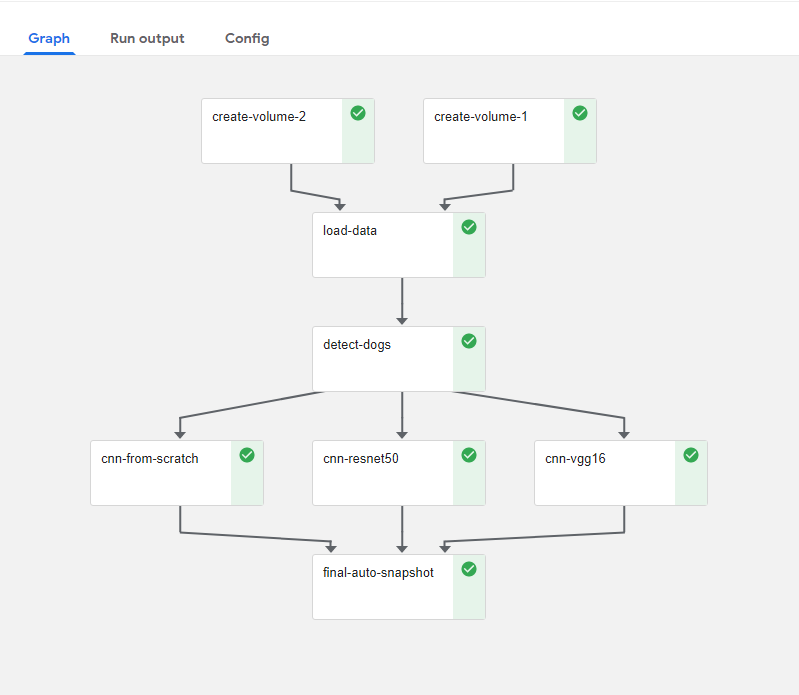Click success icon on cnn-from-scratch node

pos(247,455)
